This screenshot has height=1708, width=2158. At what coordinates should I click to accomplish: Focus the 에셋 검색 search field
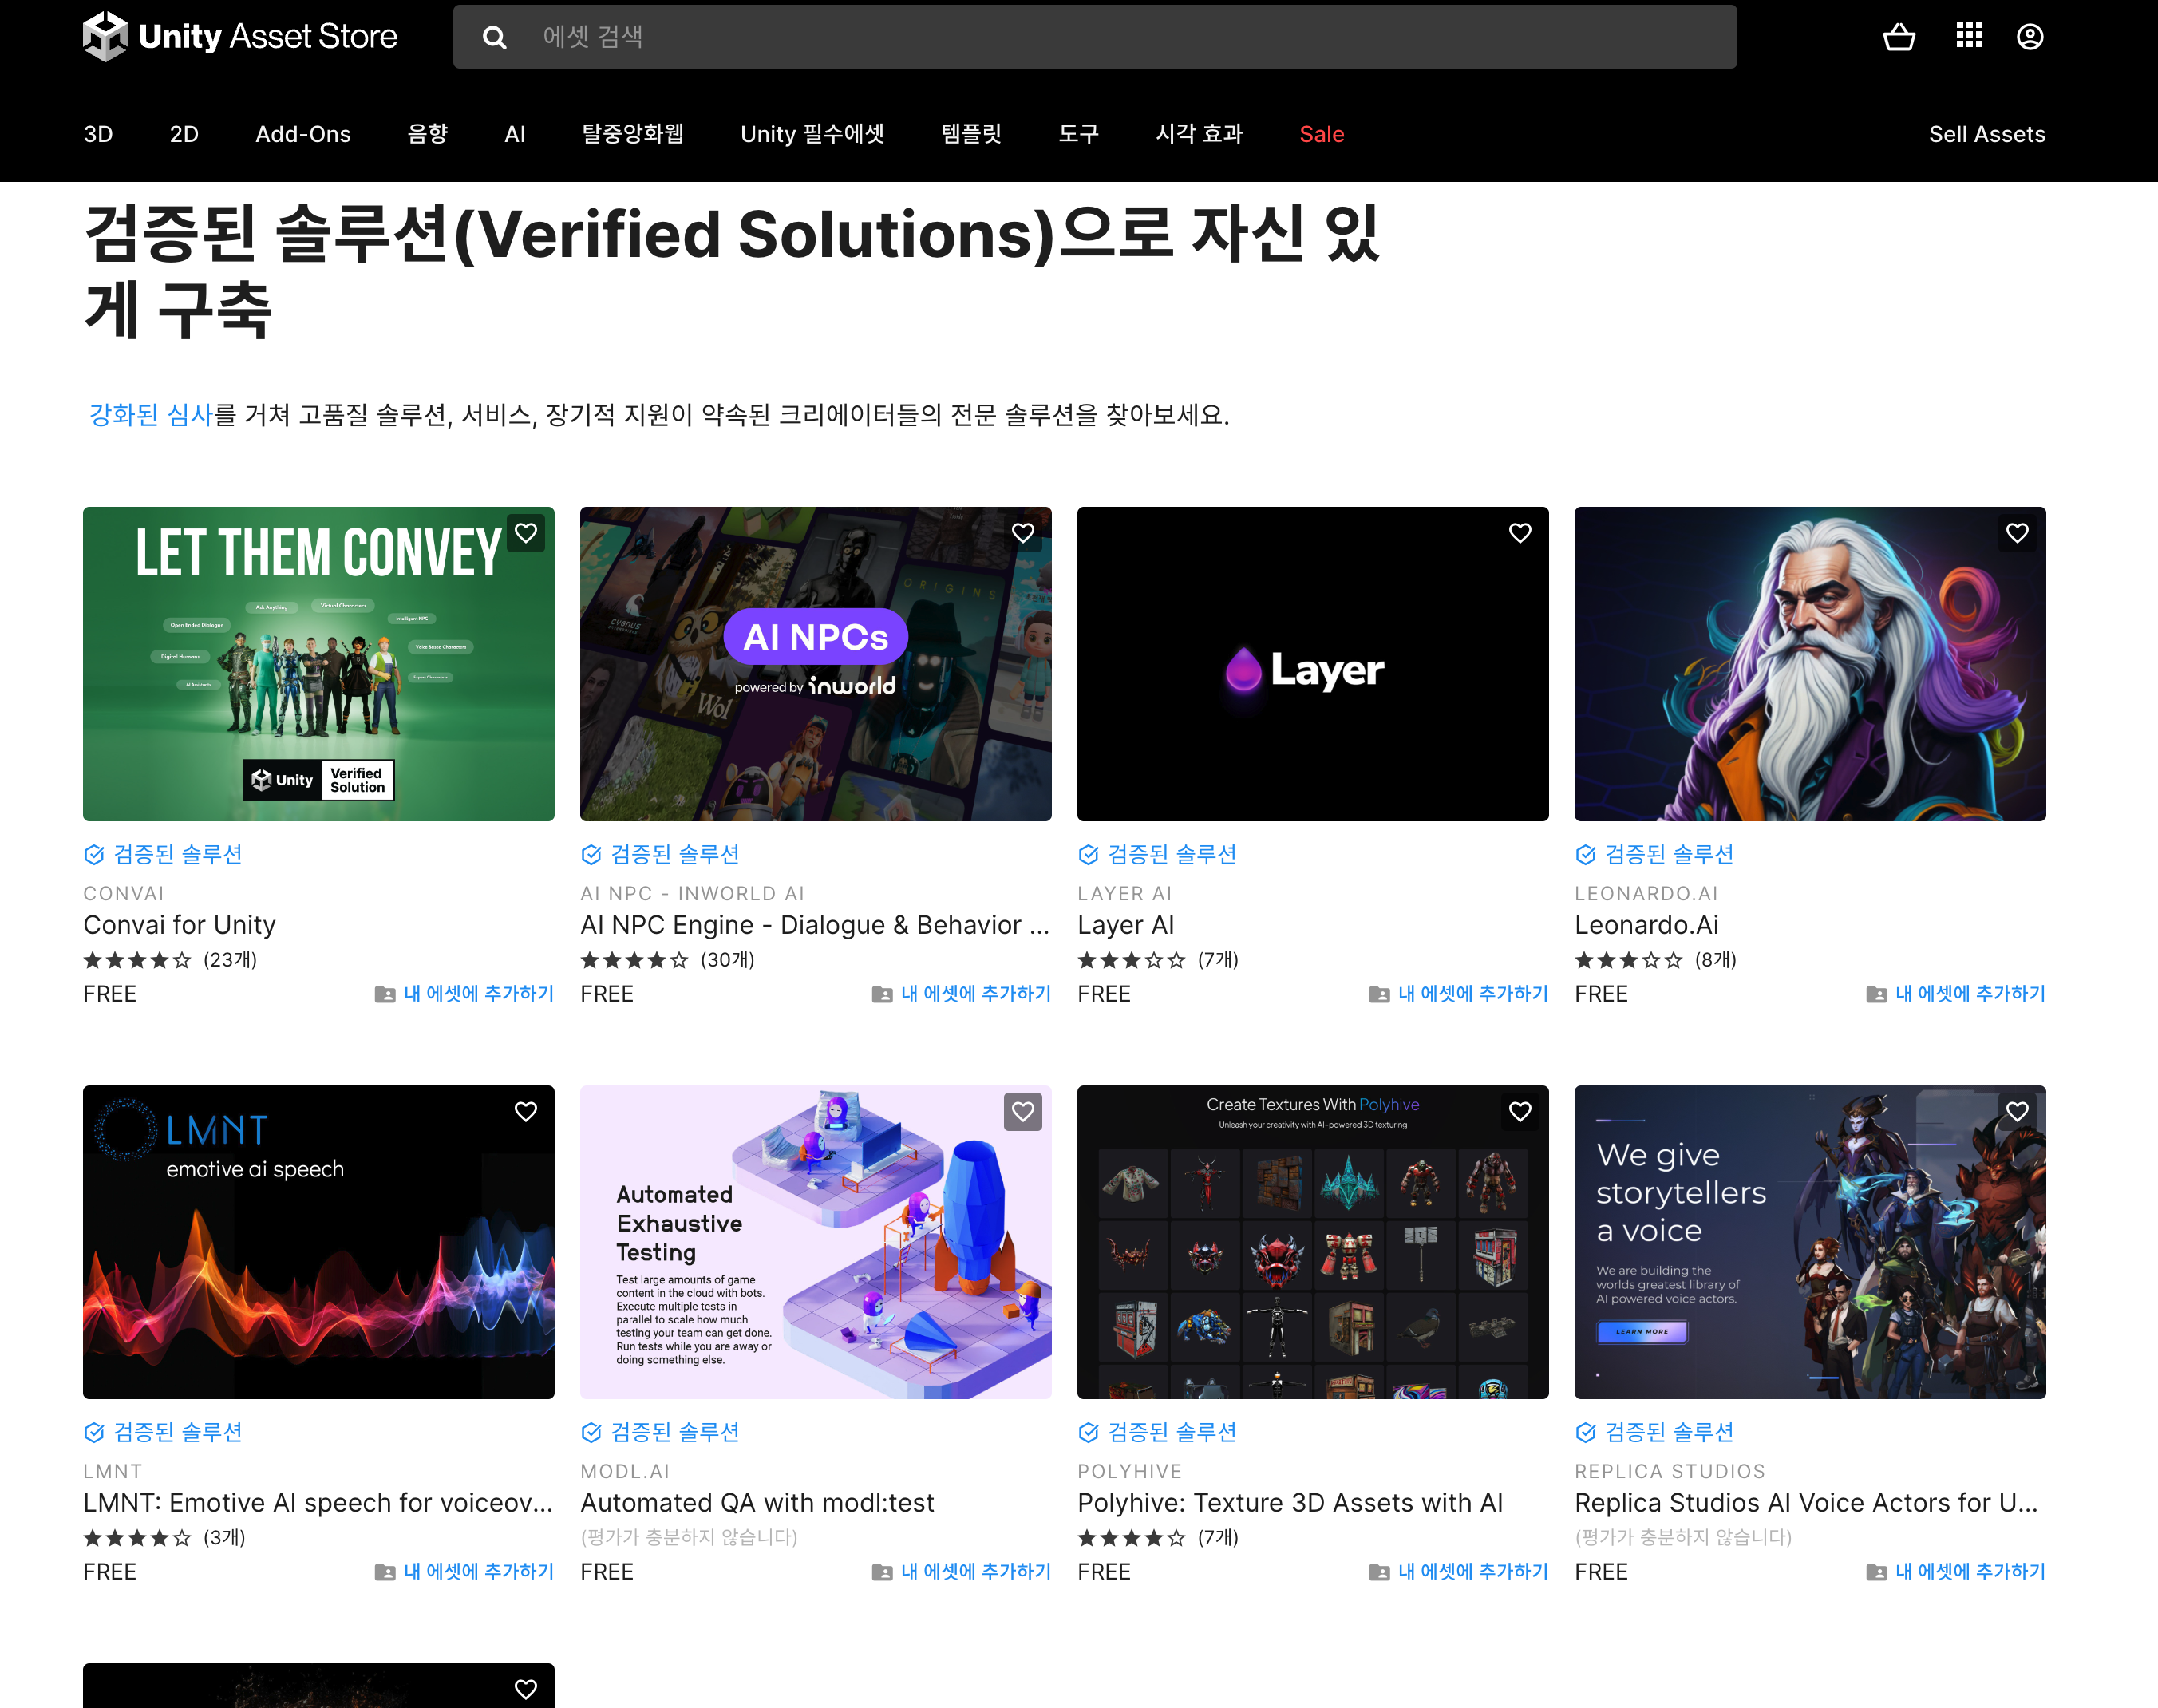tap(1100, 37)
